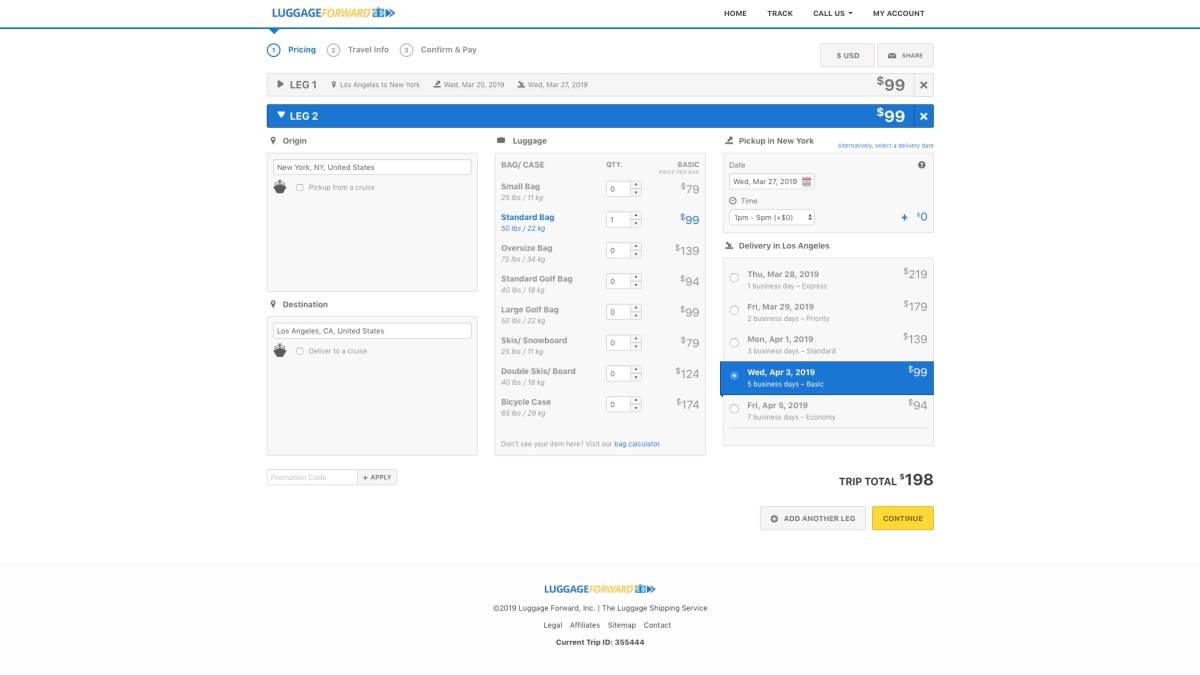
Task: Go to HOME in top navigation
Action: pyautogui.click(x=735, y=14)
